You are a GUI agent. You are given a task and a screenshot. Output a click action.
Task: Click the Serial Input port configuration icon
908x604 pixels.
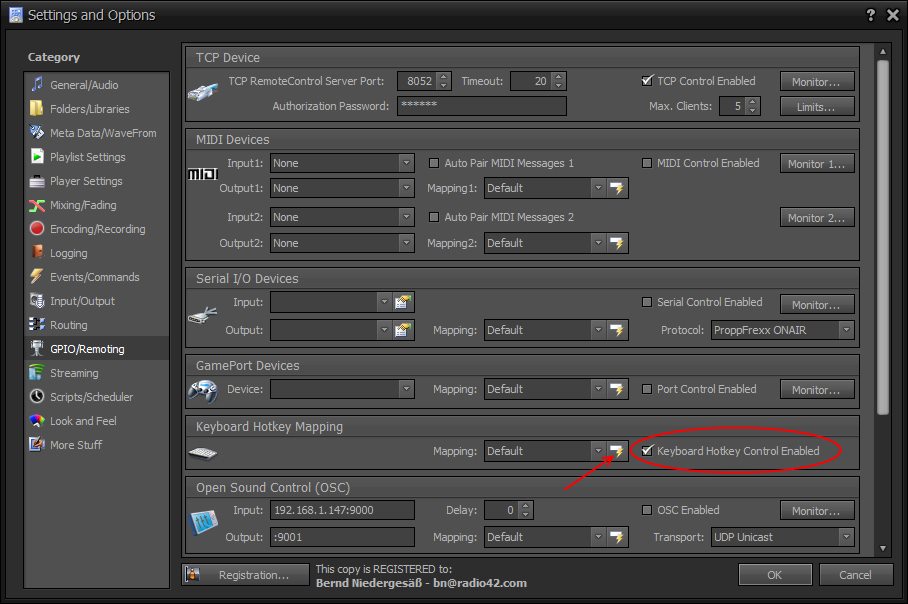tap(404, 302)
